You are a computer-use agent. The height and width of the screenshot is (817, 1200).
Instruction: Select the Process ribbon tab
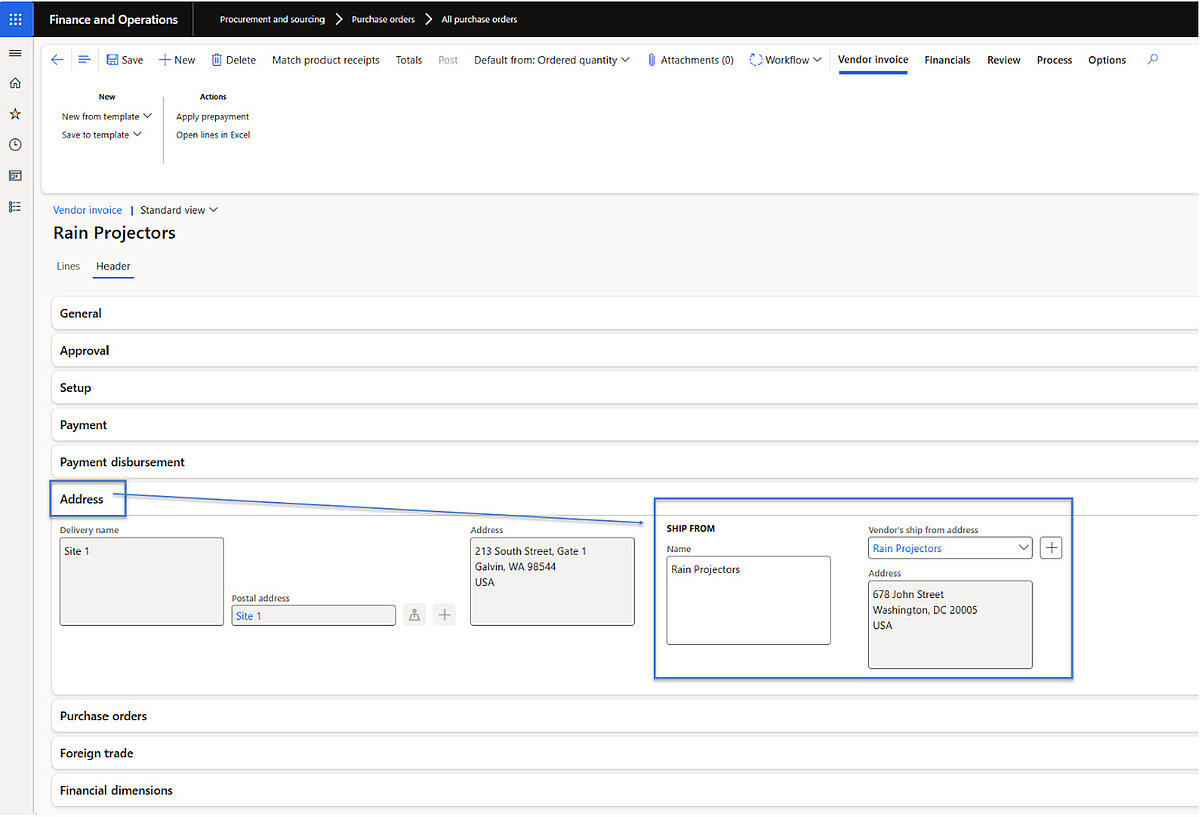pos(1054,60)
